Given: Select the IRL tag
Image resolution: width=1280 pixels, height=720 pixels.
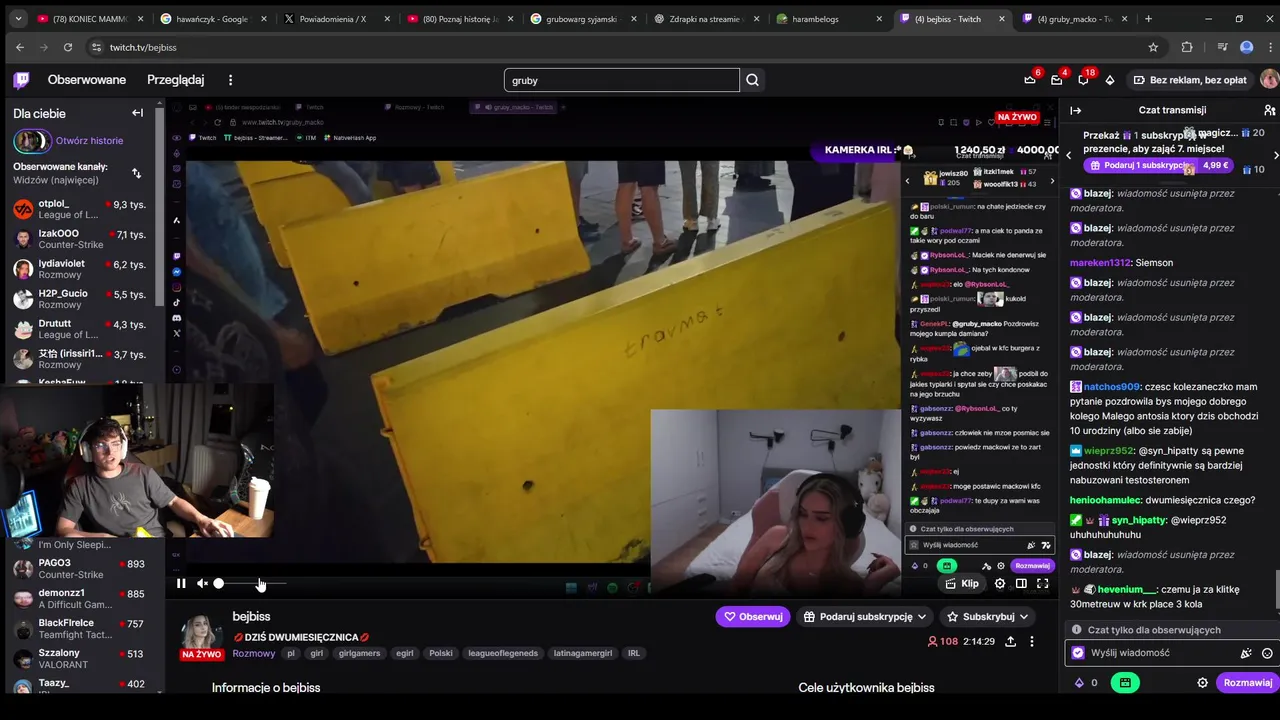Looking at the screenshot, I should pos(633,653).
